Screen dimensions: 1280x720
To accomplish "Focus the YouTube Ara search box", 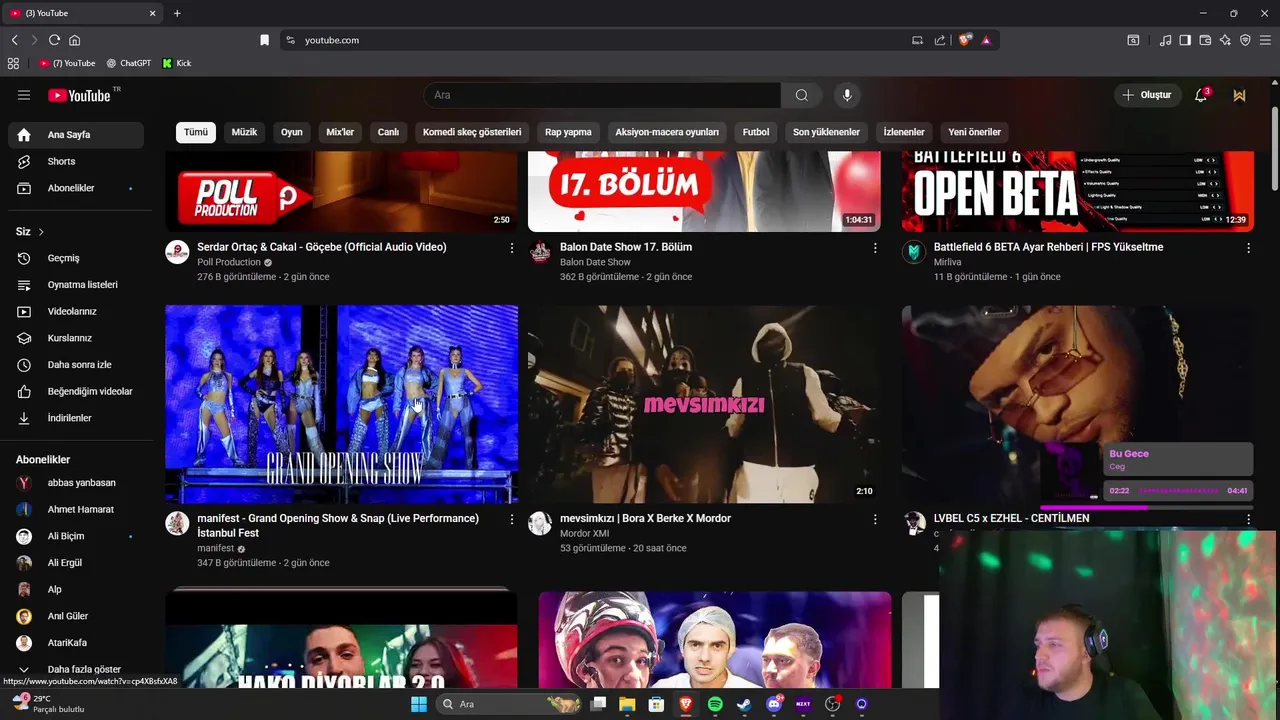I will pos(602,95).
